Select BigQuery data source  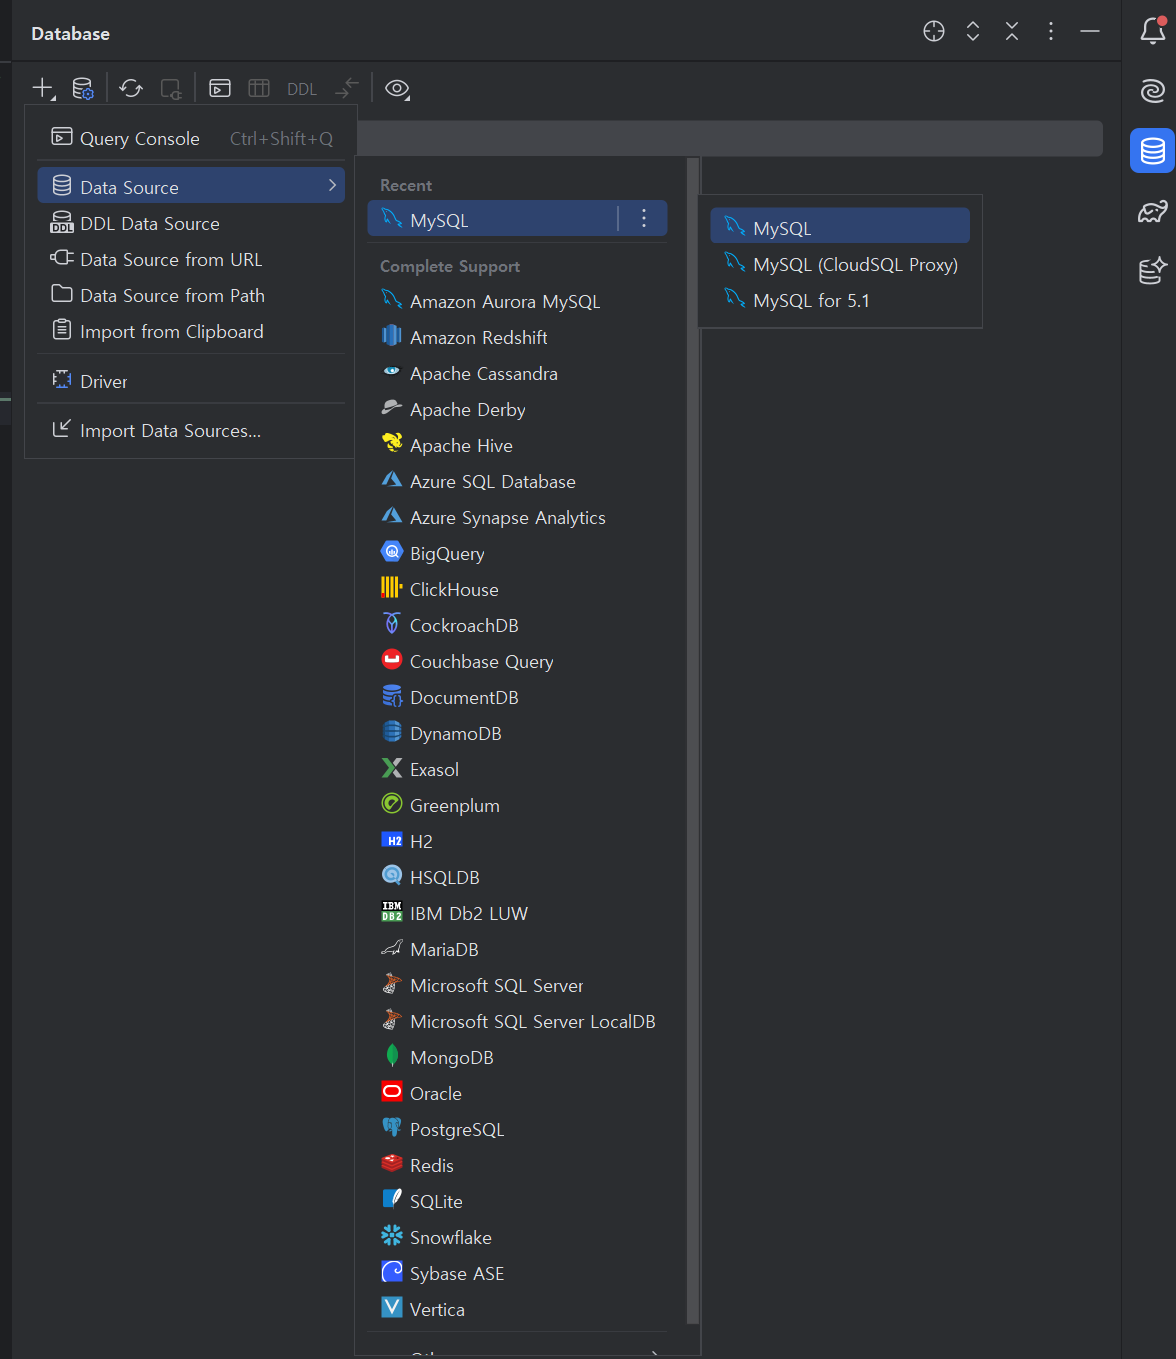tap(517, 553)
